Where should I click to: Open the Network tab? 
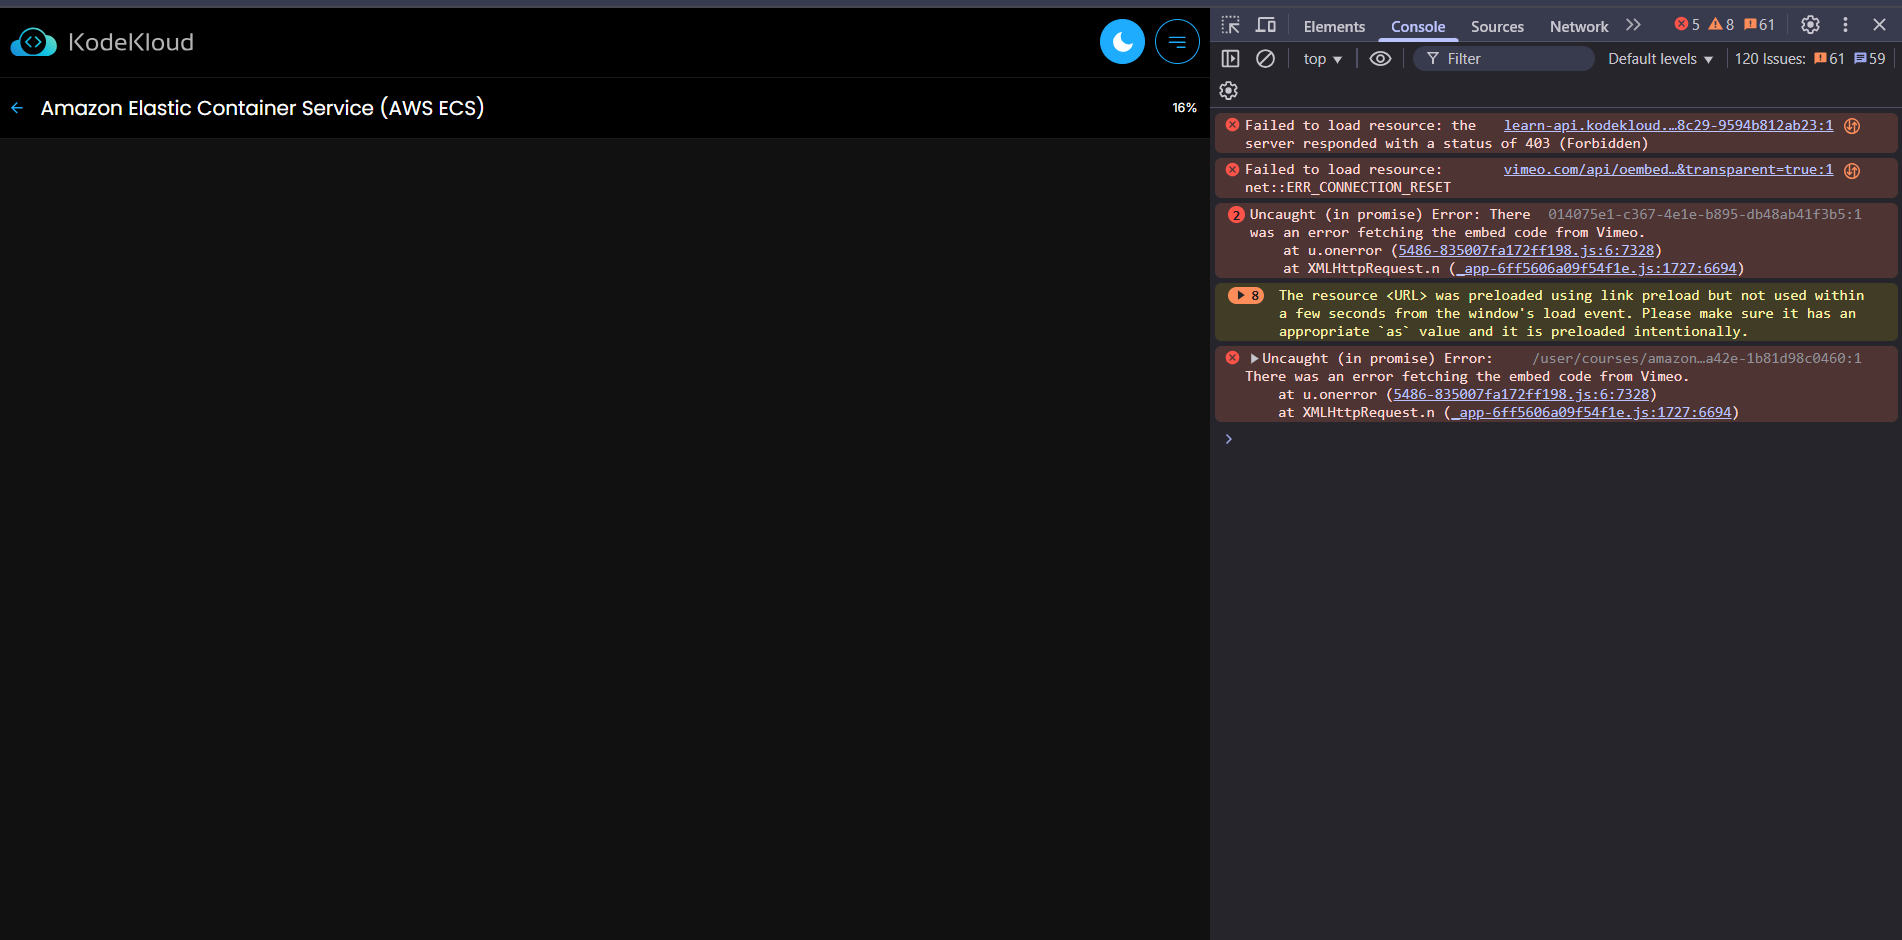coord(1579,27)
